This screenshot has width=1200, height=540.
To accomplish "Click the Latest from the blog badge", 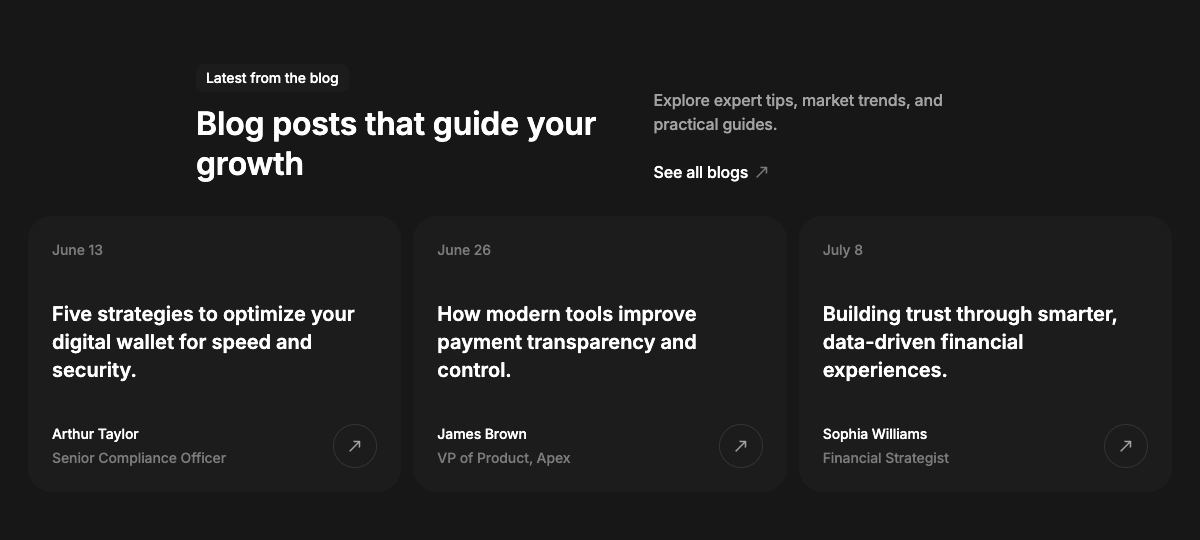I will [x=272, y=78].
